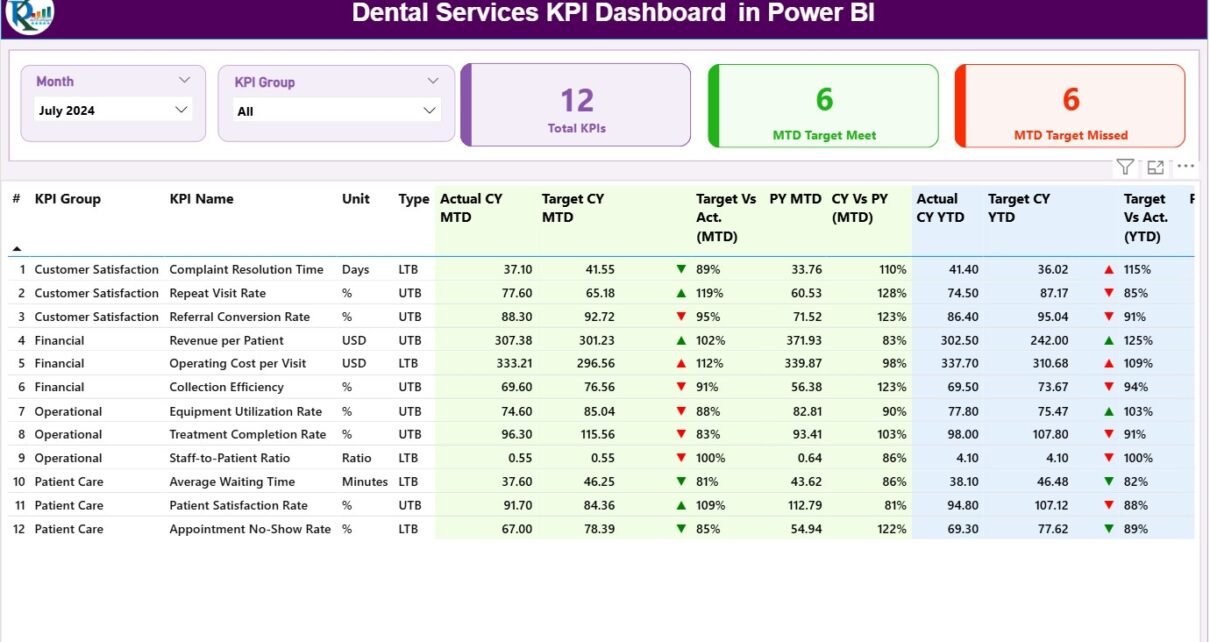The image size is (1210, 642).
Task: Click red down arrow for Collection Efficiency MTD
Action: (681, 387)
